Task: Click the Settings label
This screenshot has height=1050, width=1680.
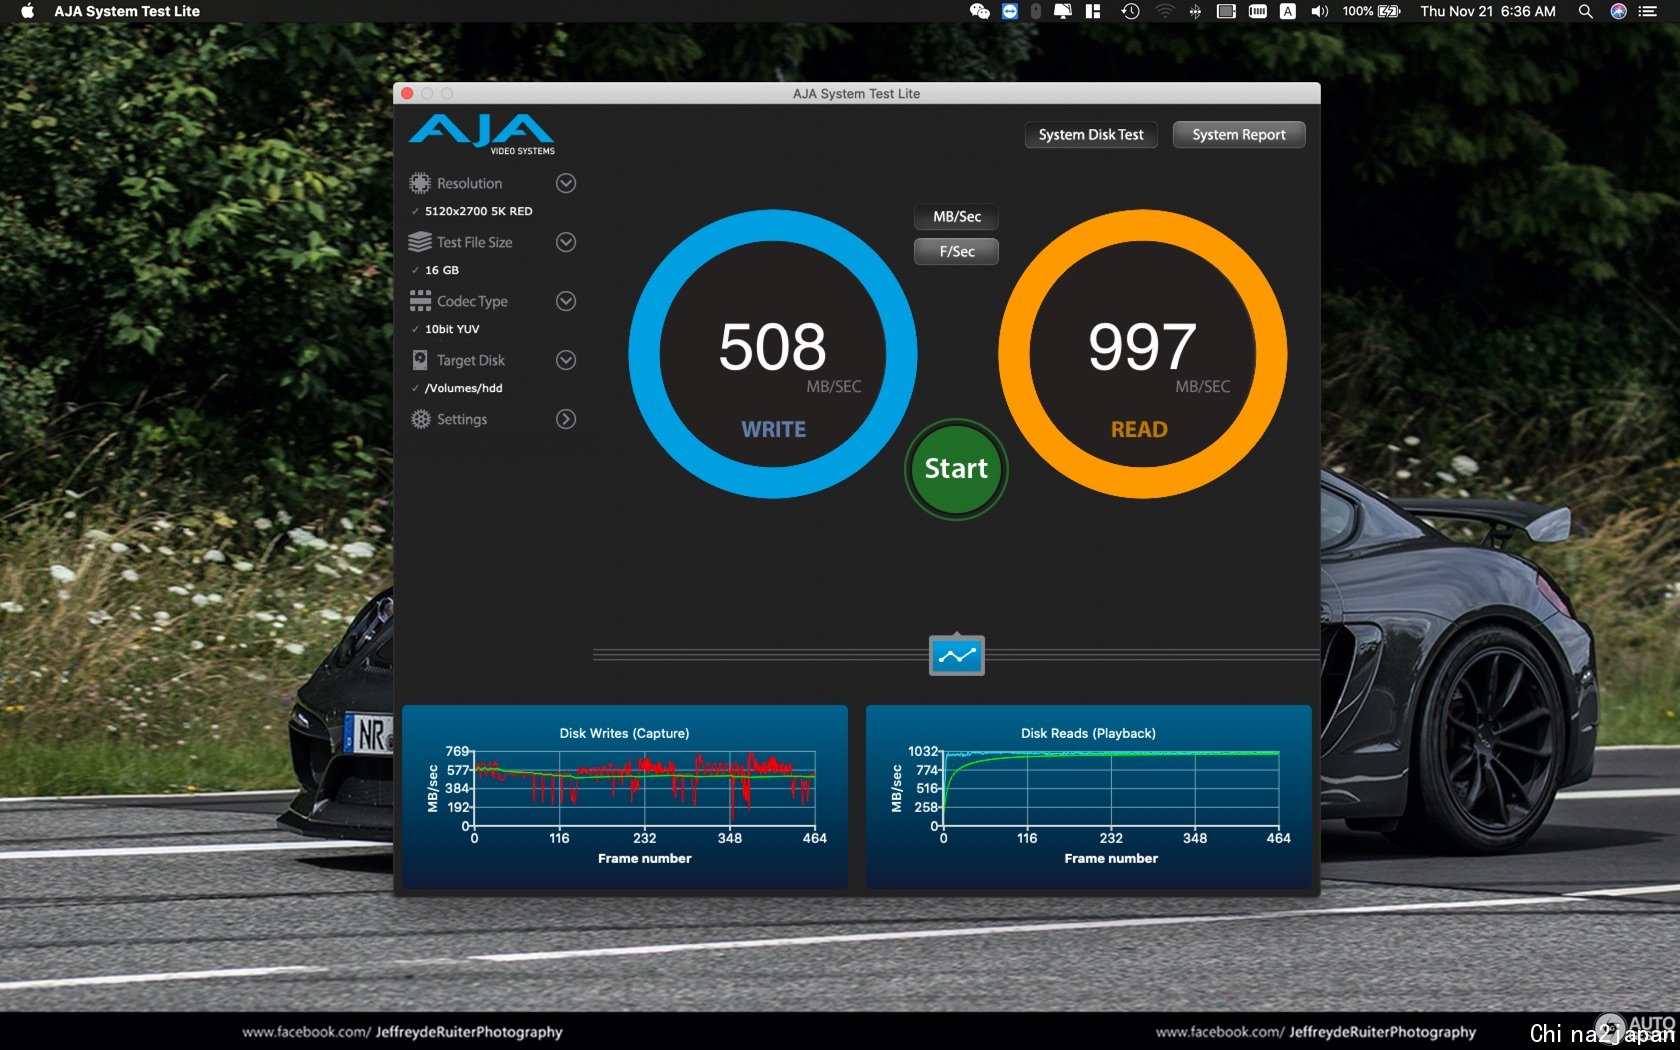Action: click(x=462, y=419)
